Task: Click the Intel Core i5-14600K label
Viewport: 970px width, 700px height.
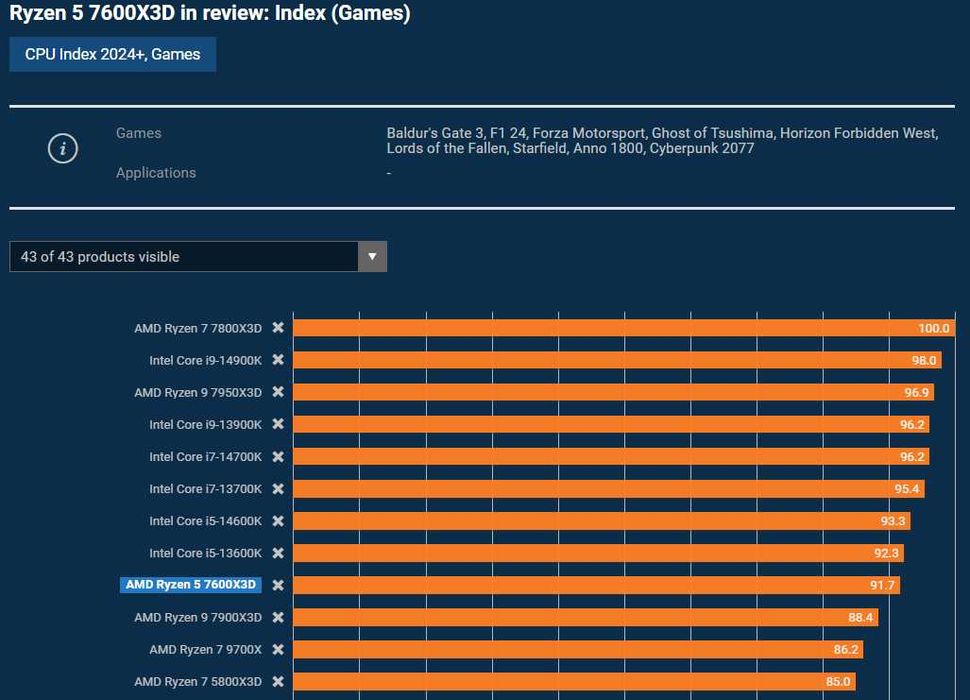Action: (x=205, y=521)
